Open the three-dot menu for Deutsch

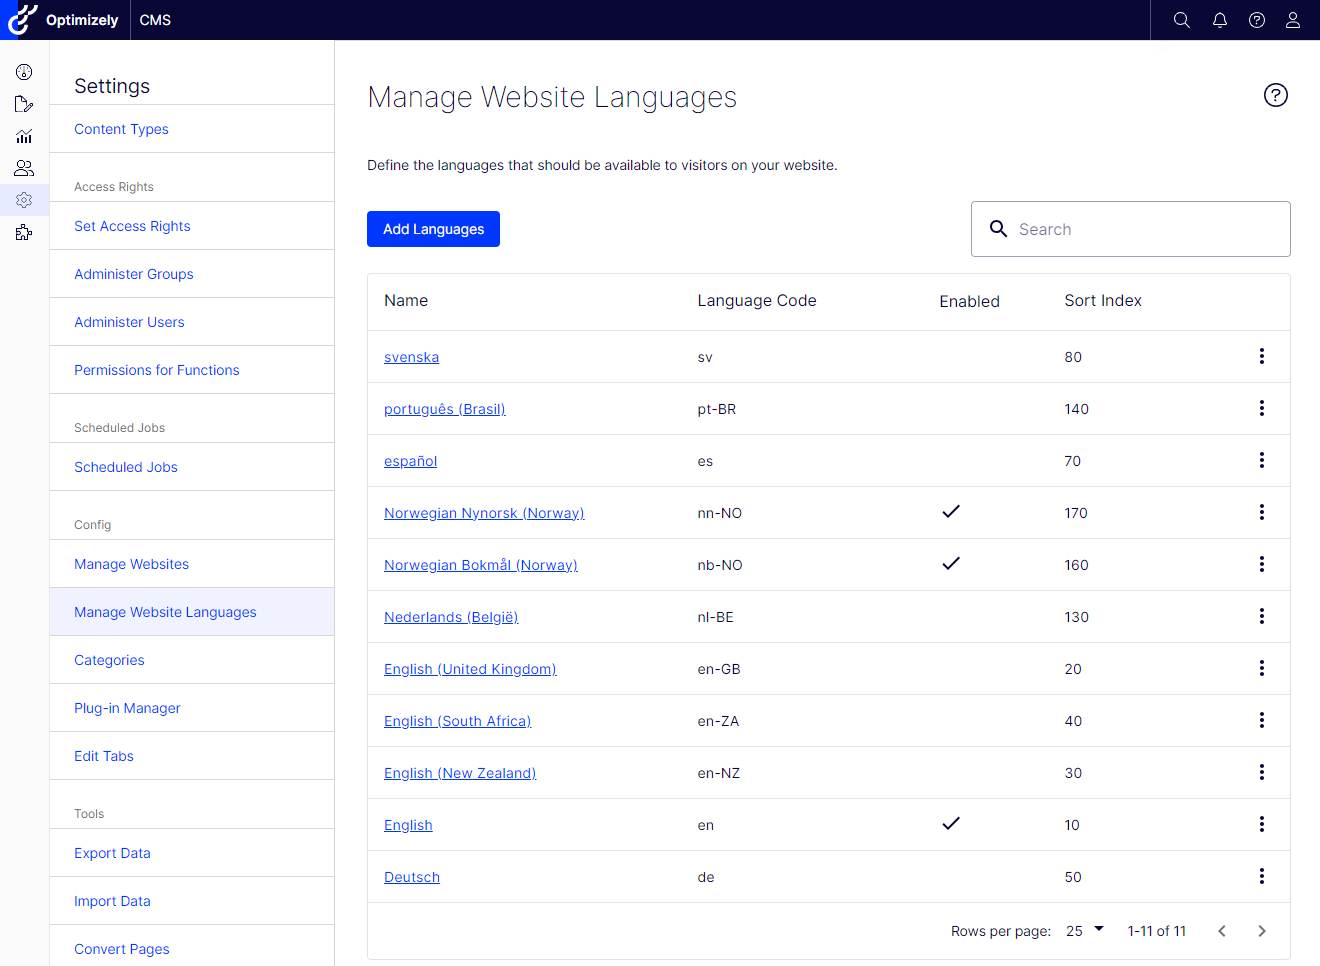point(1261,876)
